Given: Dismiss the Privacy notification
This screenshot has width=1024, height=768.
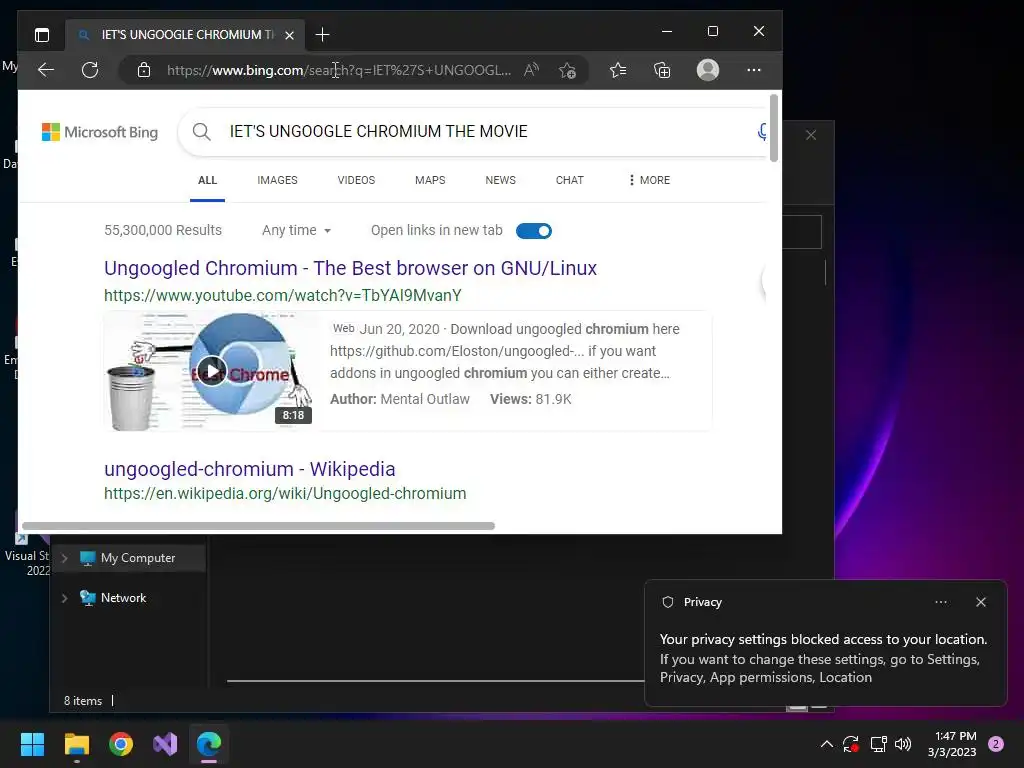Looking at the screenshot, I should click(x=981, y=602).
